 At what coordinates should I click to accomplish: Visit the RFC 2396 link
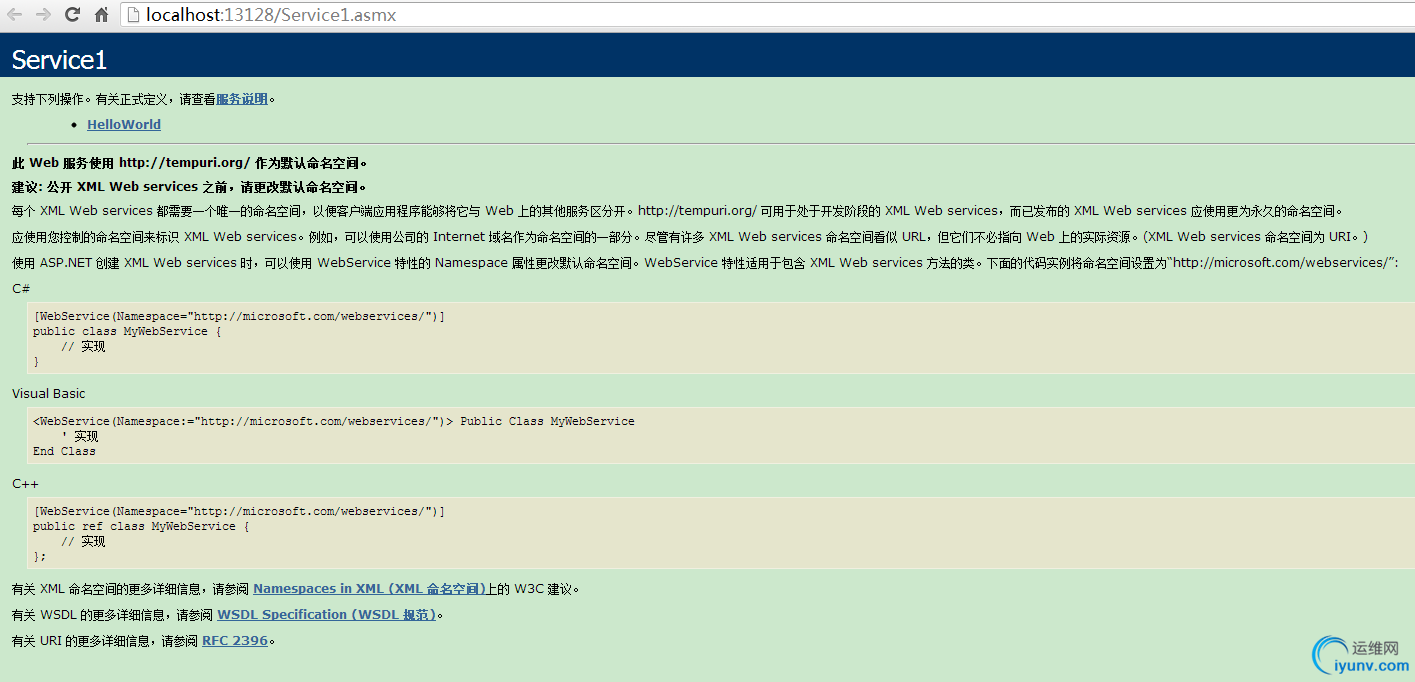234,640
